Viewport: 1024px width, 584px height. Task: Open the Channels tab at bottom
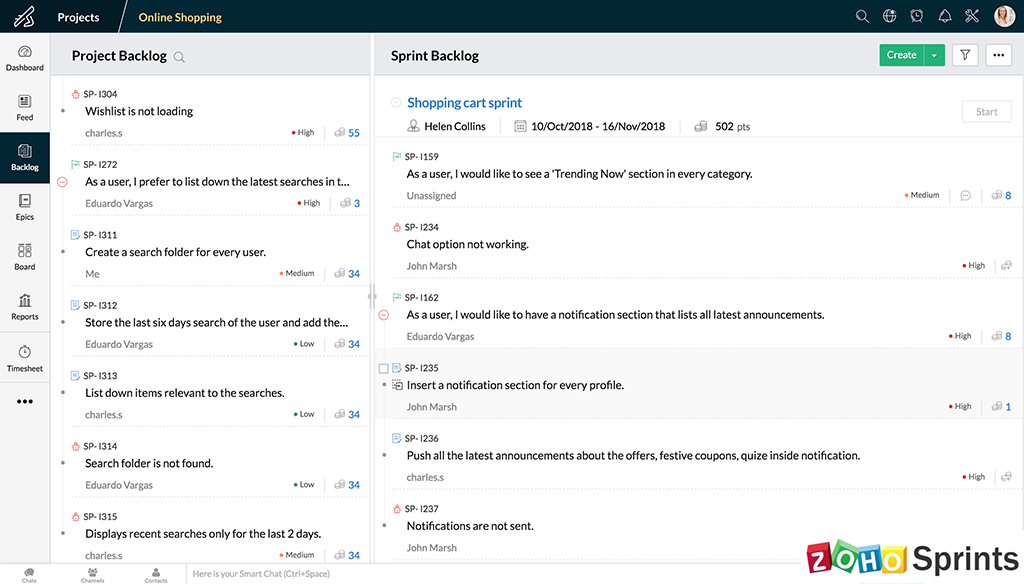[92, 574]
